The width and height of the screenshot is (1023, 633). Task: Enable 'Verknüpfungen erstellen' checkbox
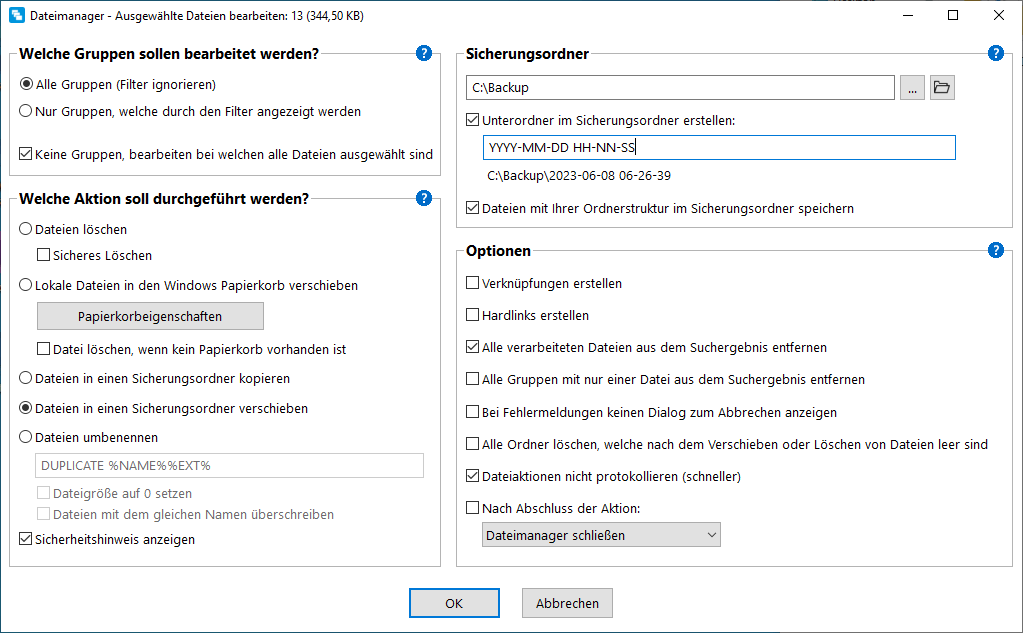tap(473, 284)
